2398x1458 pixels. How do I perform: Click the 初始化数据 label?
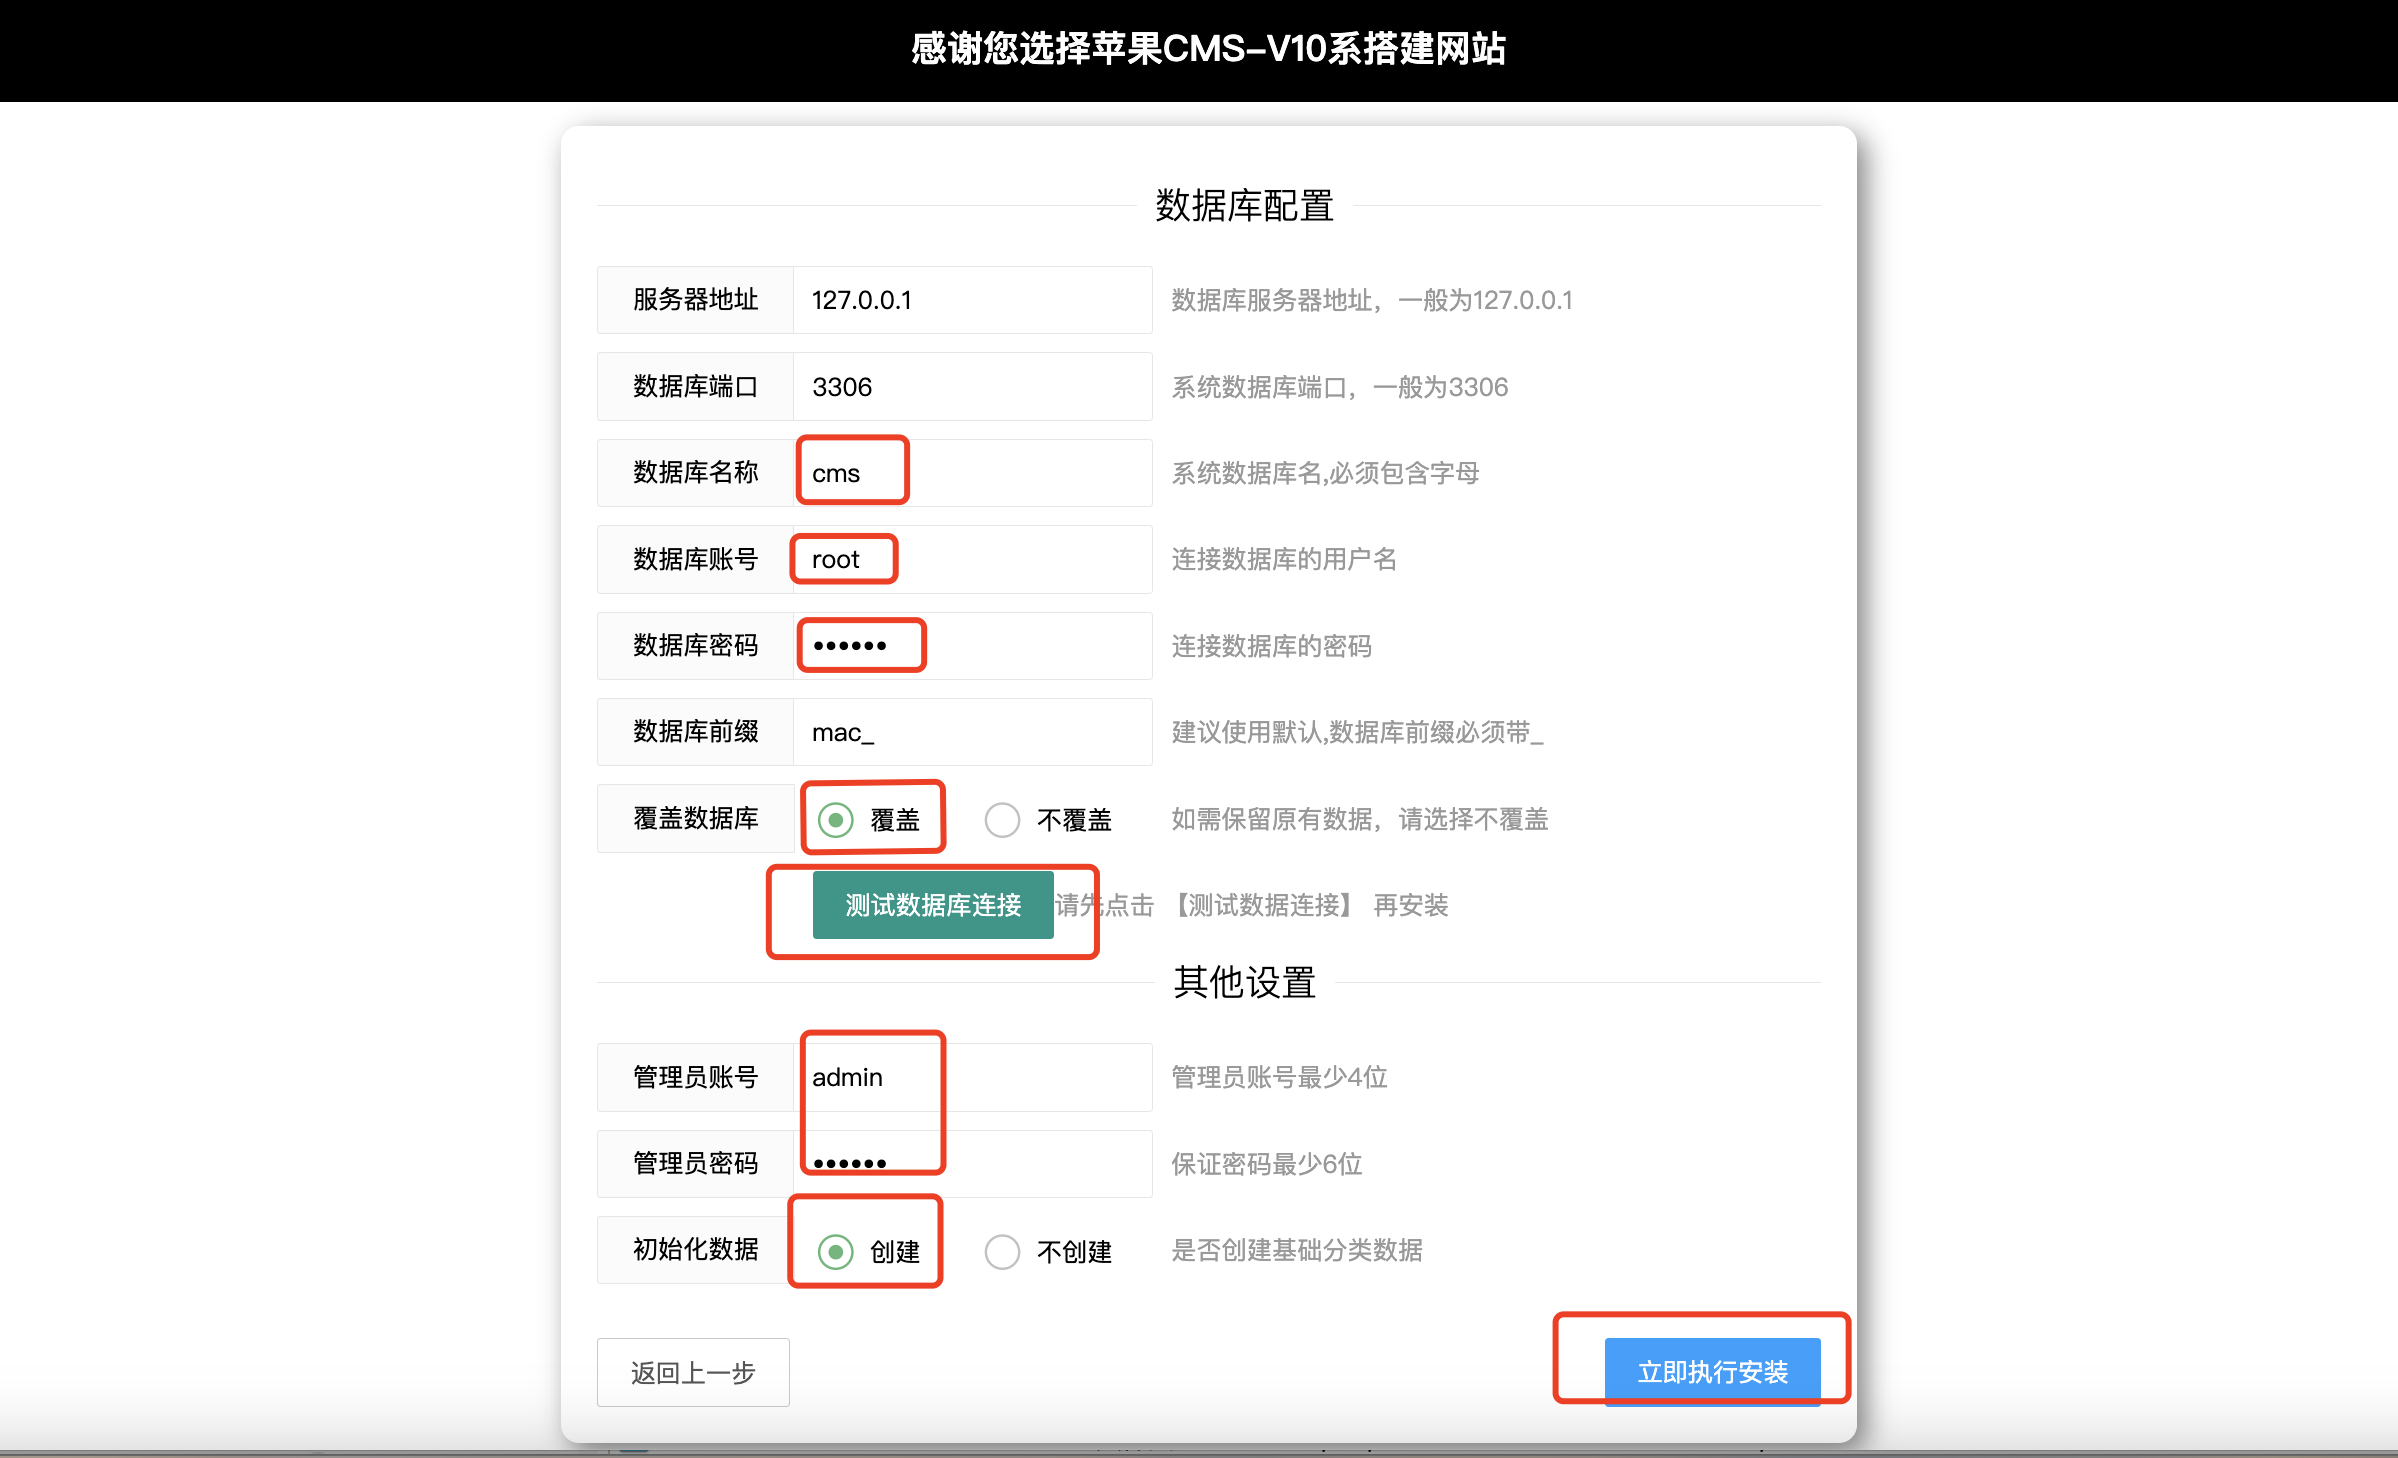[x=696, y=1250]
